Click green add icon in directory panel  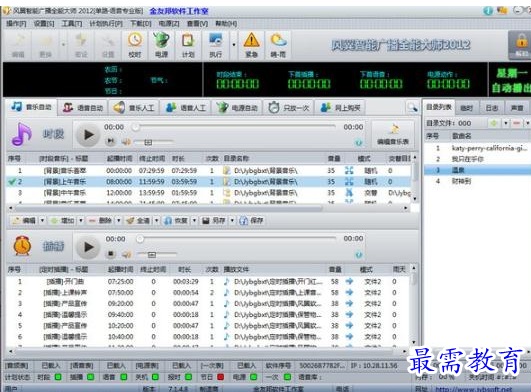point(493,123)
